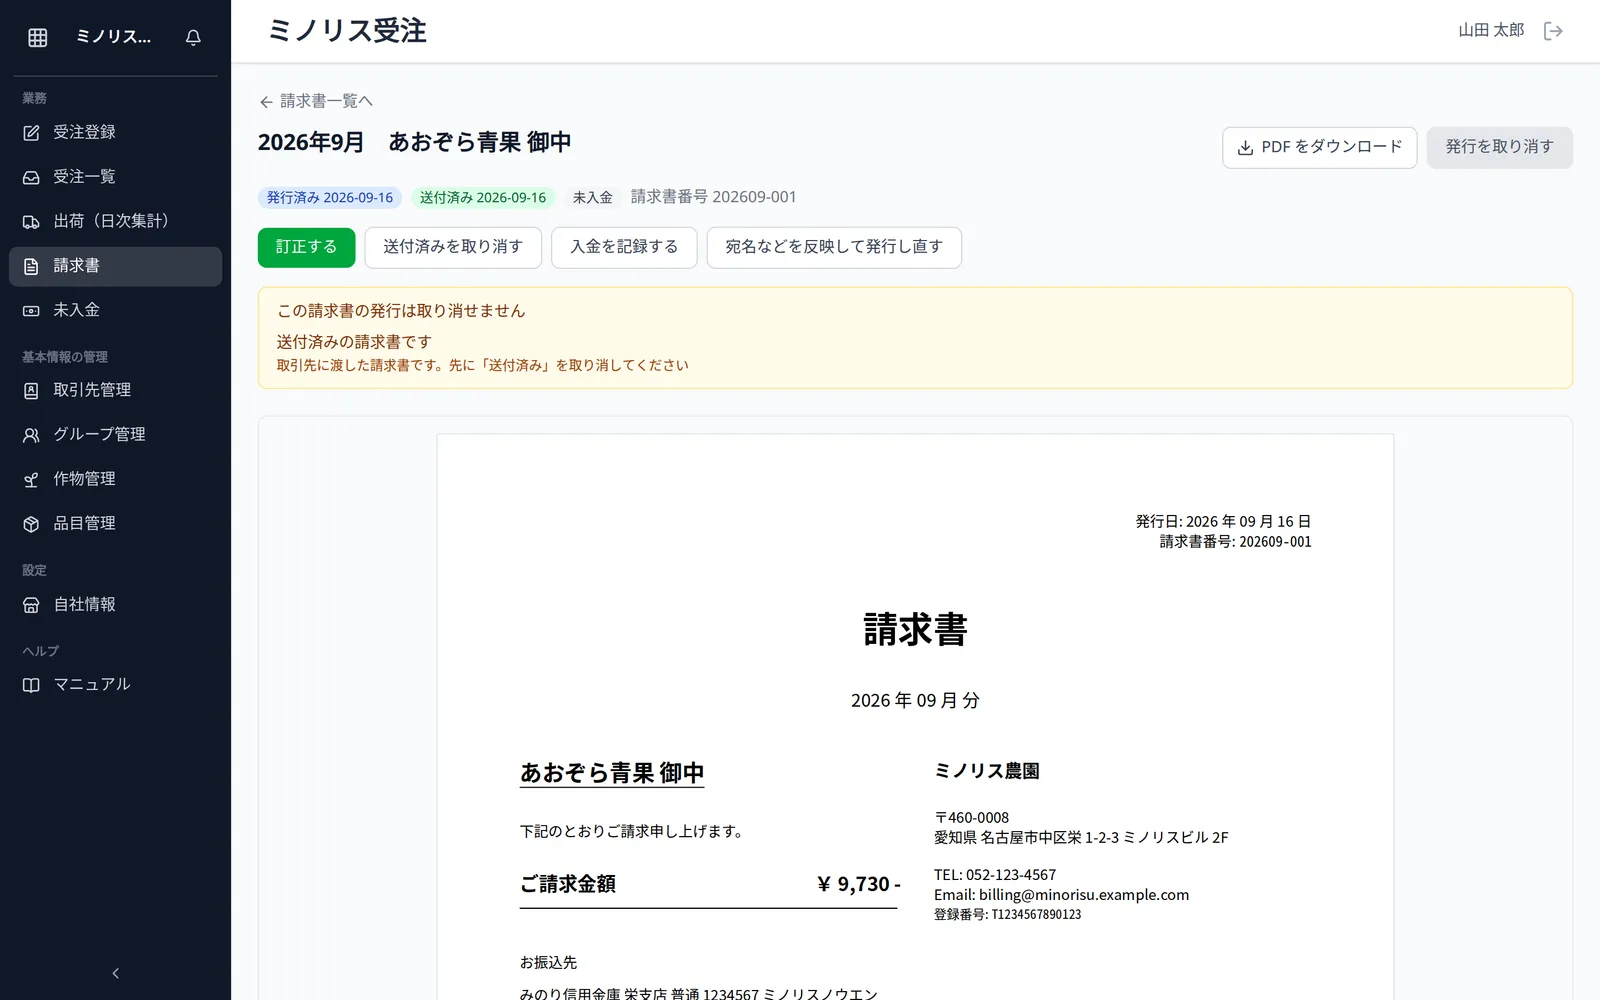Click the 取引先管理 contact icon
Viewport: 1600px width, 1000px height.
(31, 390)
